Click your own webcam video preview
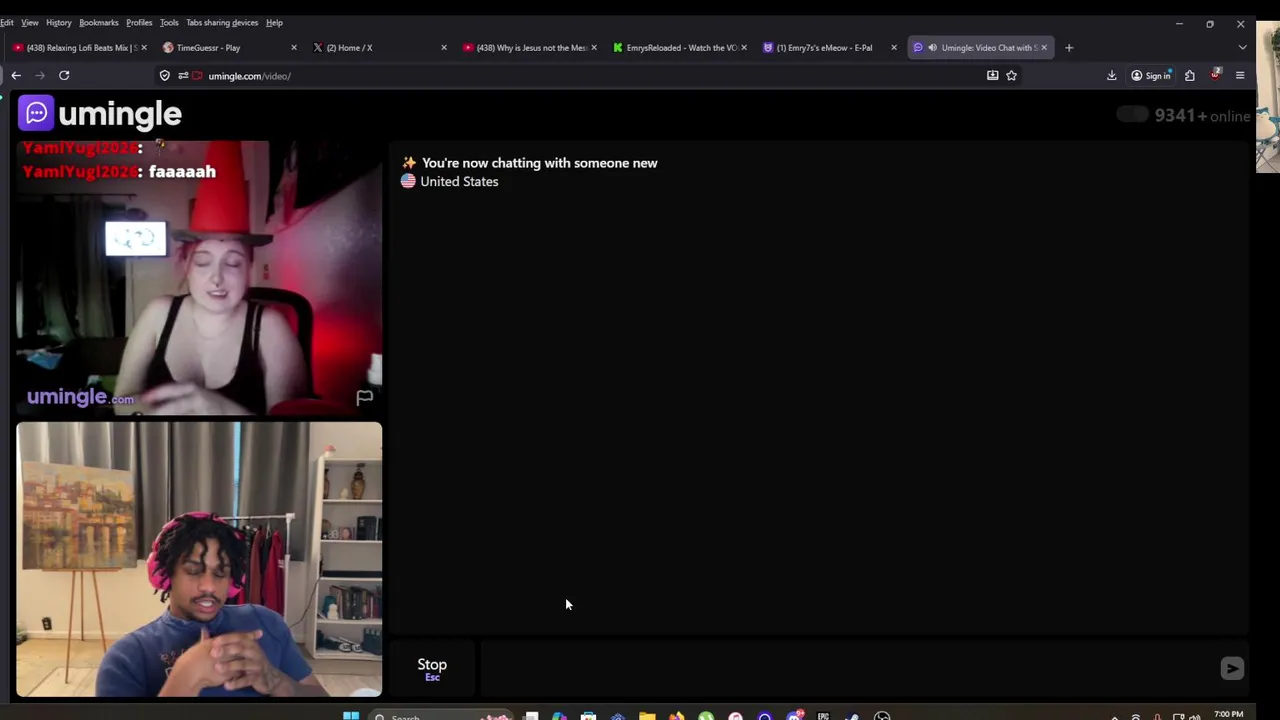Image resolution: width=1280 pixels, height=720 pixels. pos(199,559)
